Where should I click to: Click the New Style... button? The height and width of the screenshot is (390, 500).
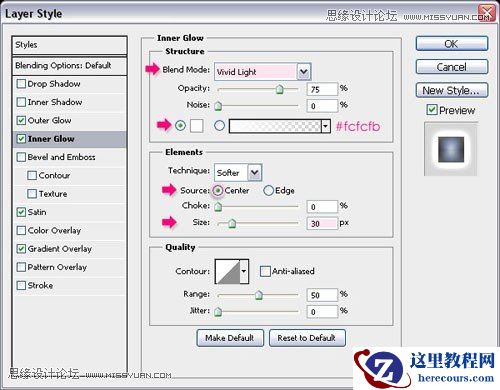tap(452, 90)
